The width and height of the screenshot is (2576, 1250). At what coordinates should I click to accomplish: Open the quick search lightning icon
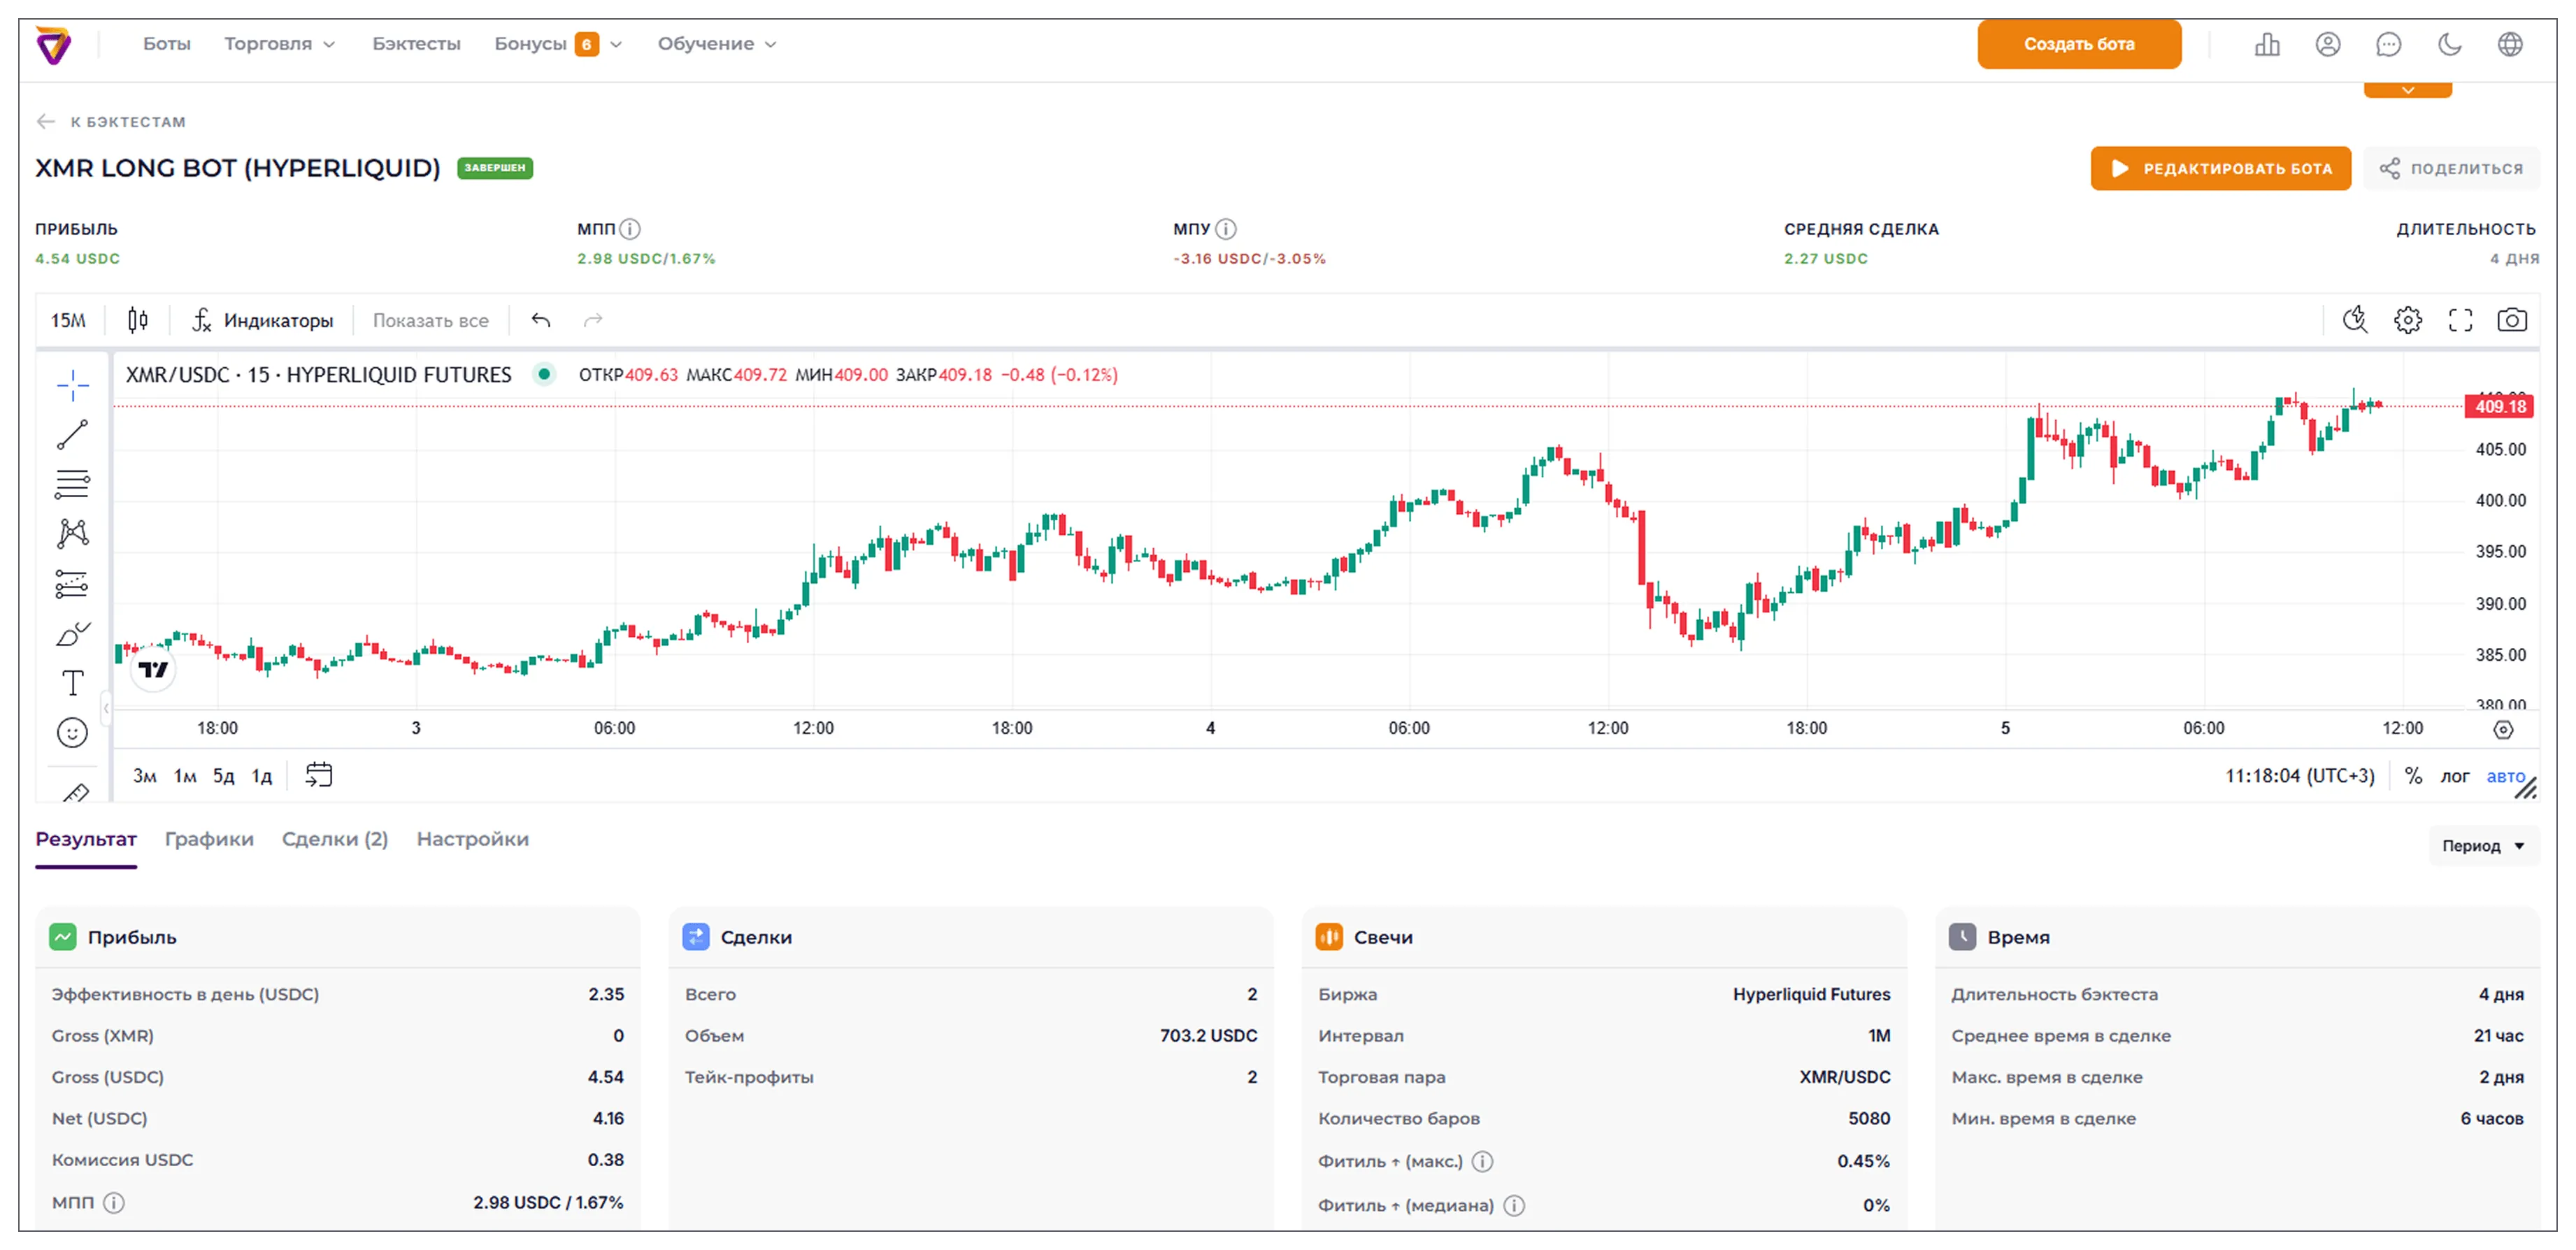(2355, 320)
